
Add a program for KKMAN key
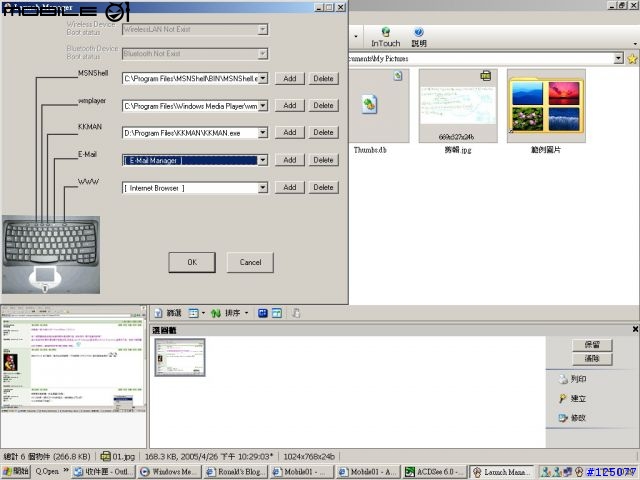[290, 132]
